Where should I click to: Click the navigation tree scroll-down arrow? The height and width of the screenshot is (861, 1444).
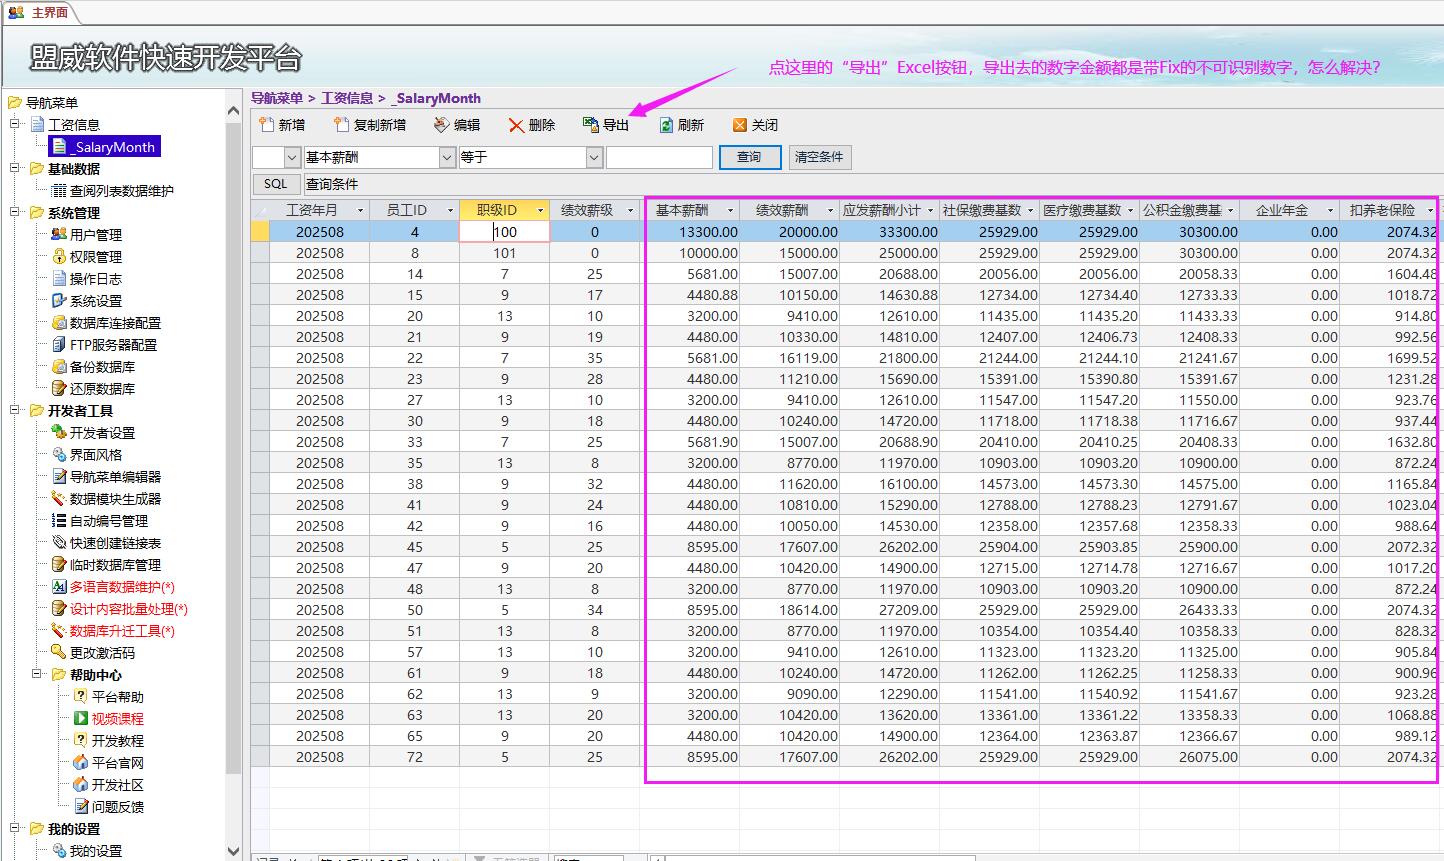(x=234, y=851)
